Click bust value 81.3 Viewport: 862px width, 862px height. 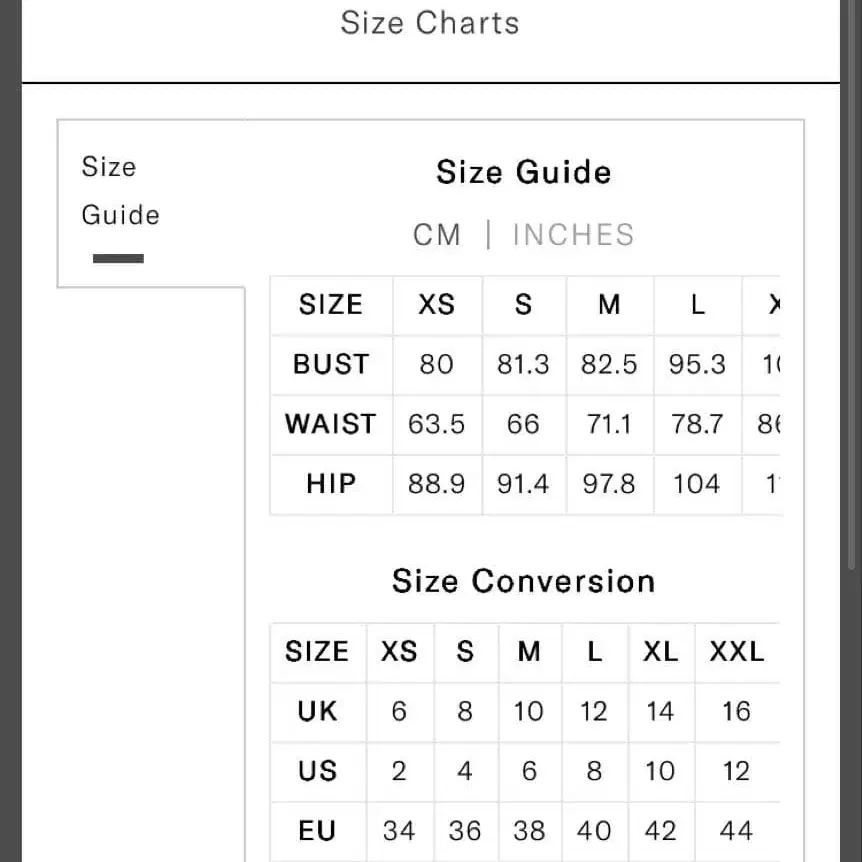[x=523, y=364]
